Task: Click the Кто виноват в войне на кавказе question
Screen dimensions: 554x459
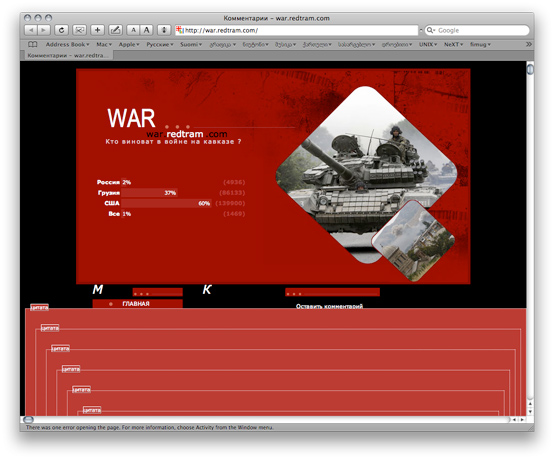Action: 173,142
